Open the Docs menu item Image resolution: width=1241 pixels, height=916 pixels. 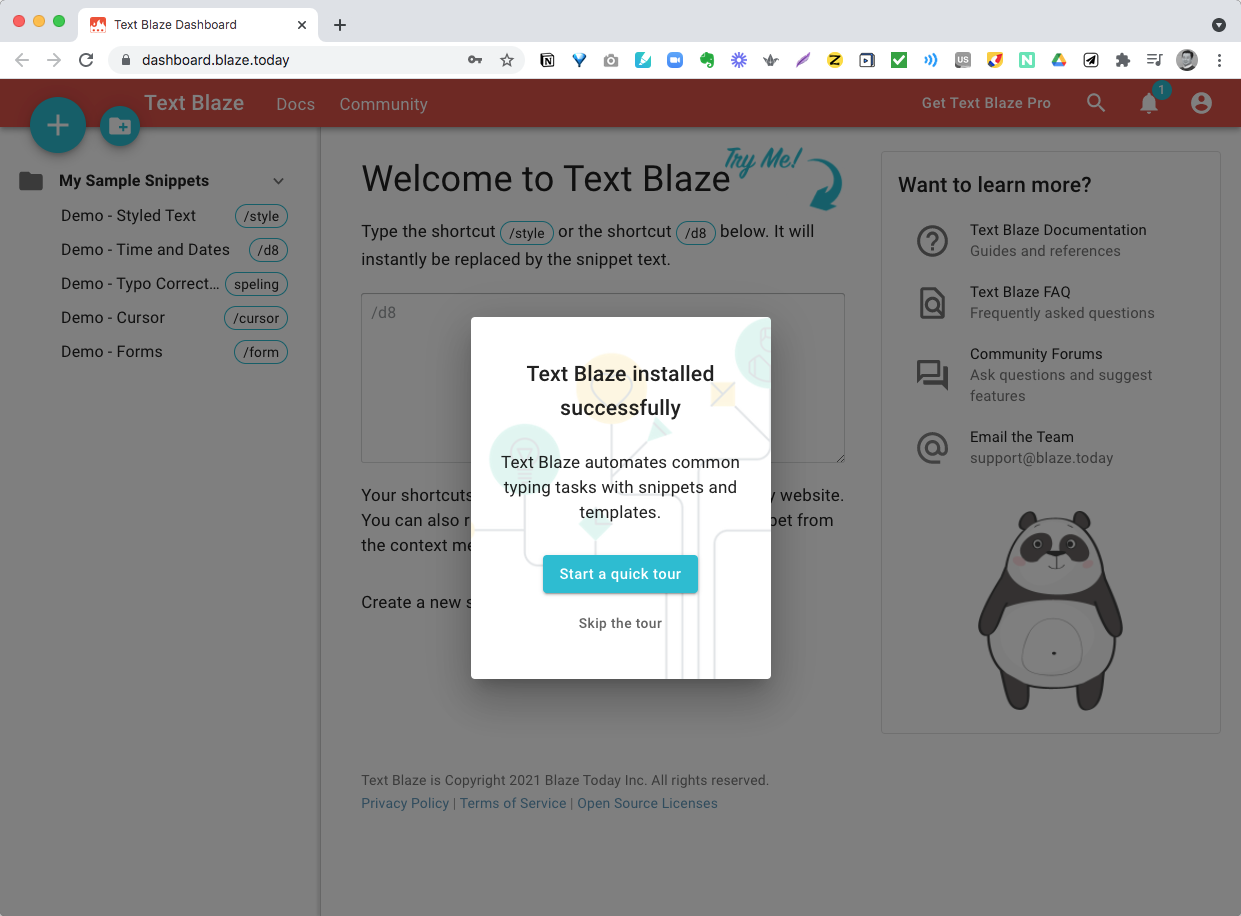click(295, 104)
